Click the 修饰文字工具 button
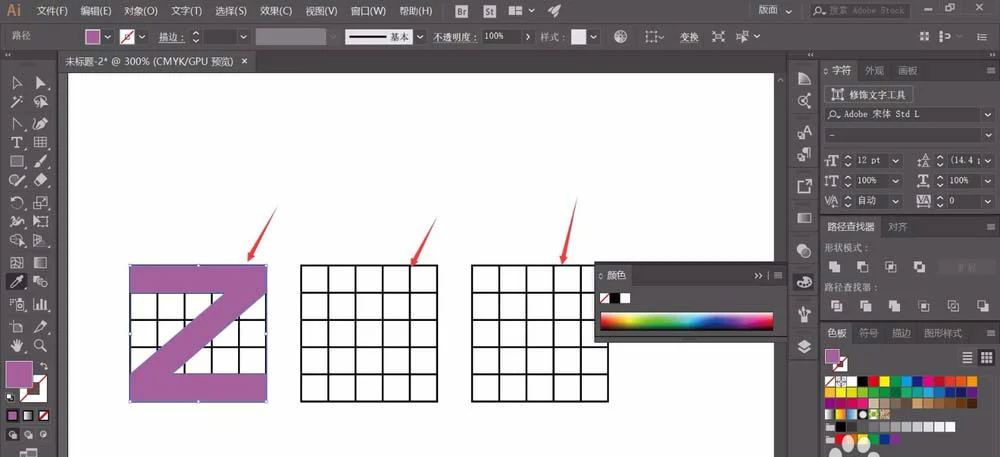Image resolution: width=1000 pixels, height=457 pixels. pos(869,95)
